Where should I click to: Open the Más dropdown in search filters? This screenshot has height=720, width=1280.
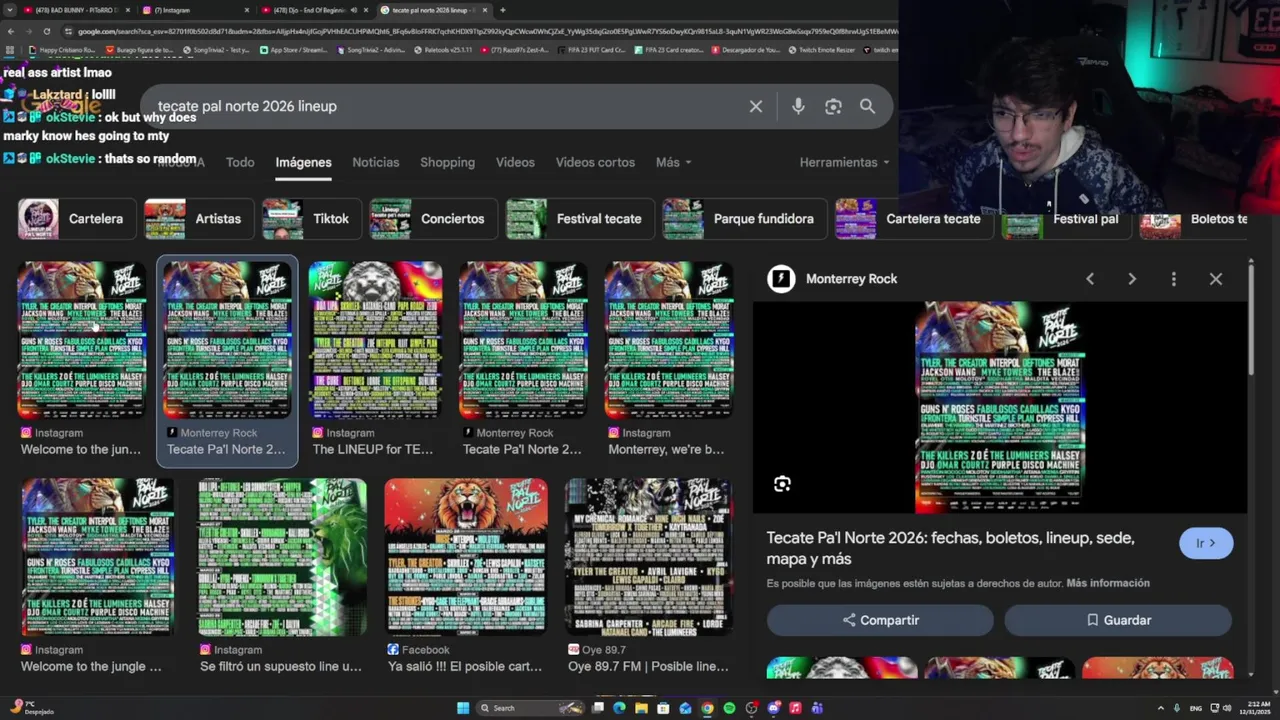click(673, 162)
